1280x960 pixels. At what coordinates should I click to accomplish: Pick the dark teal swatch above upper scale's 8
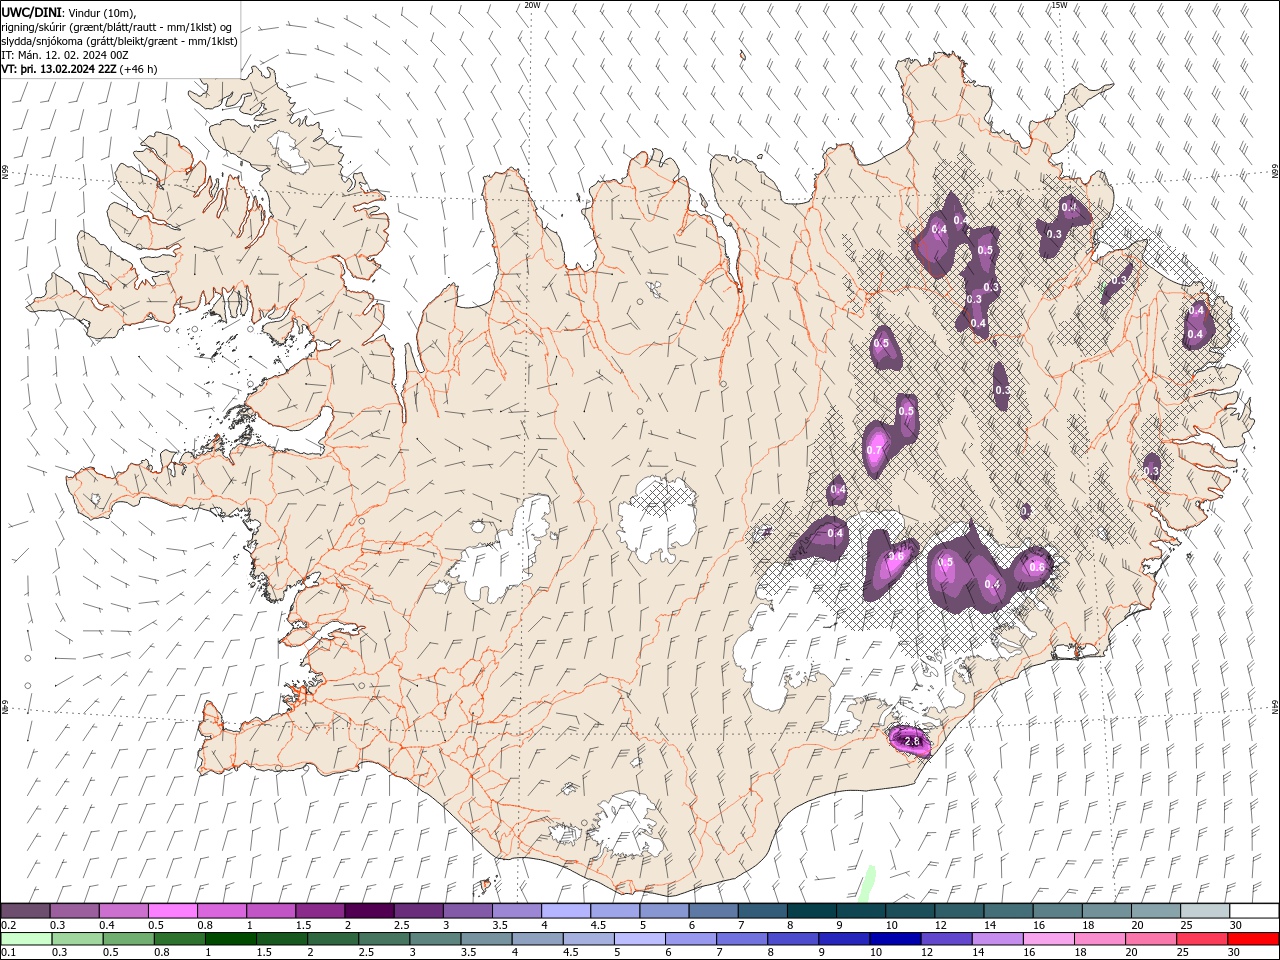point(812,911)
